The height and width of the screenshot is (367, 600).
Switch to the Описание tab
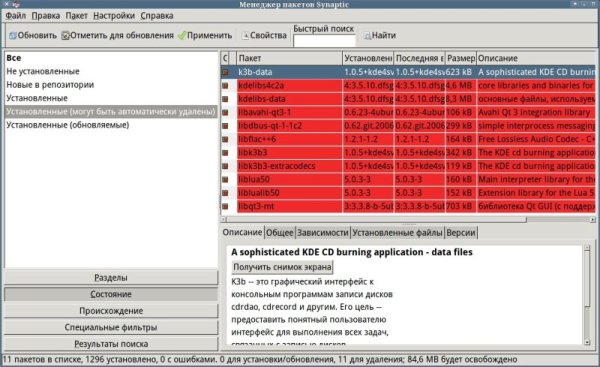[x=242, y=232]
